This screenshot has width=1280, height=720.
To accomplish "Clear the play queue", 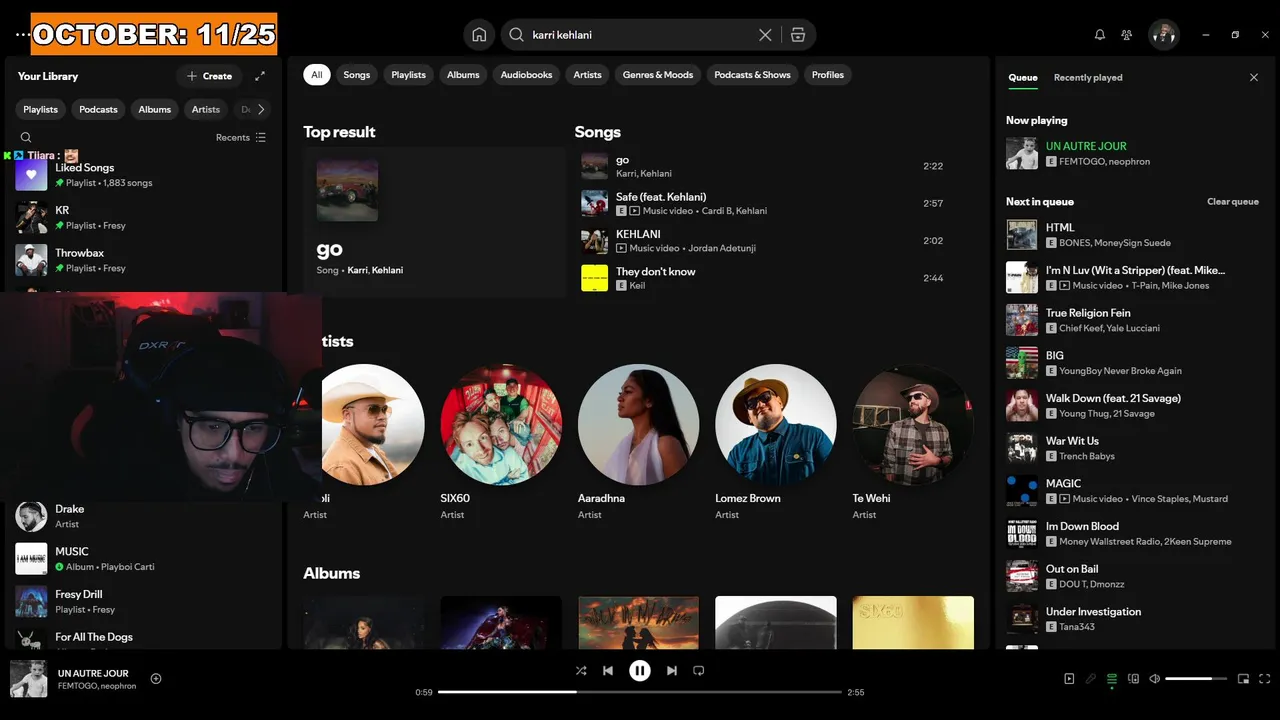I will tap(1233, 202).
